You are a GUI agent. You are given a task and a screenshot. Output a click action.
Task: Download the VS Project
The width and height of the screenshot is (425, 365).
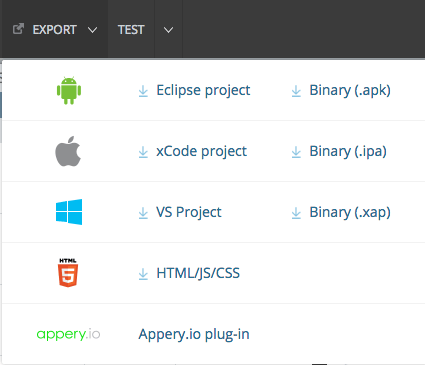(189, 212)
